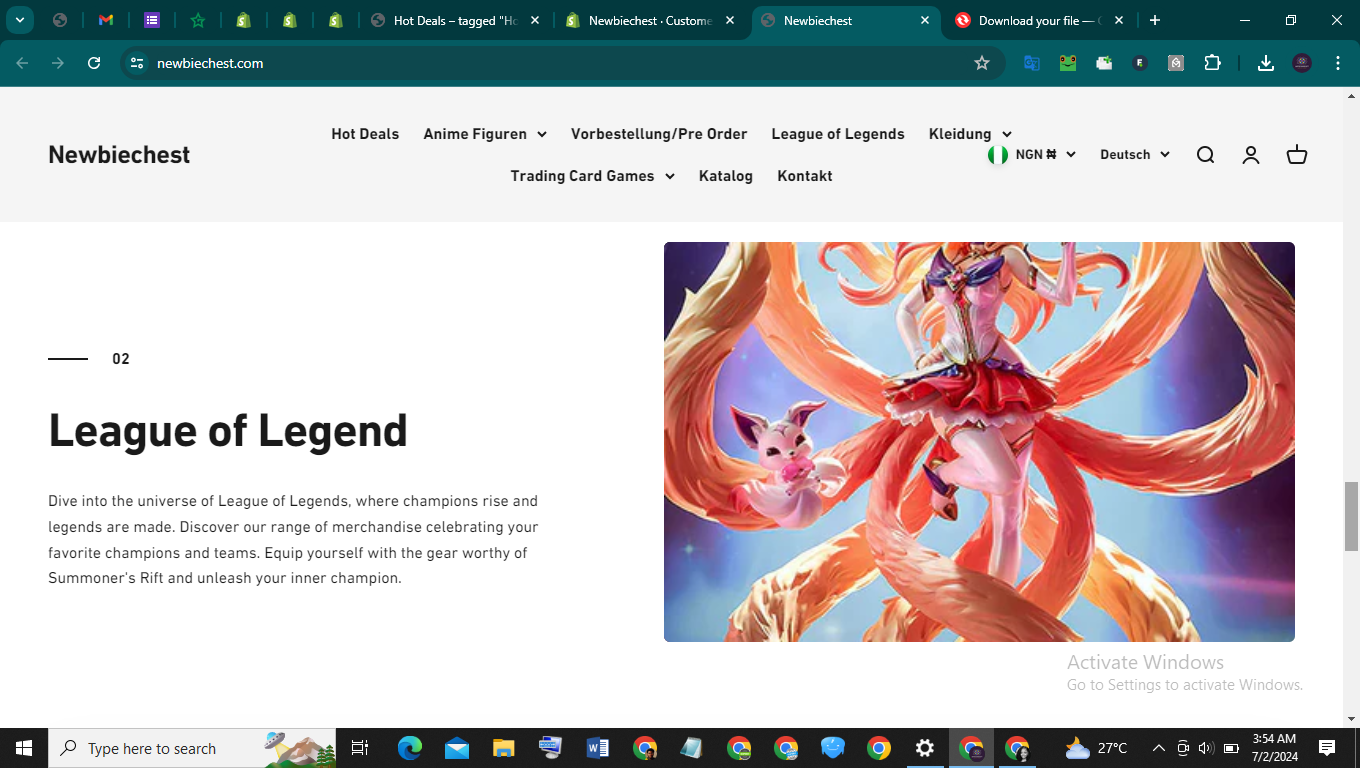
Task: Click the 02 section number
Action: coord(121,359)
